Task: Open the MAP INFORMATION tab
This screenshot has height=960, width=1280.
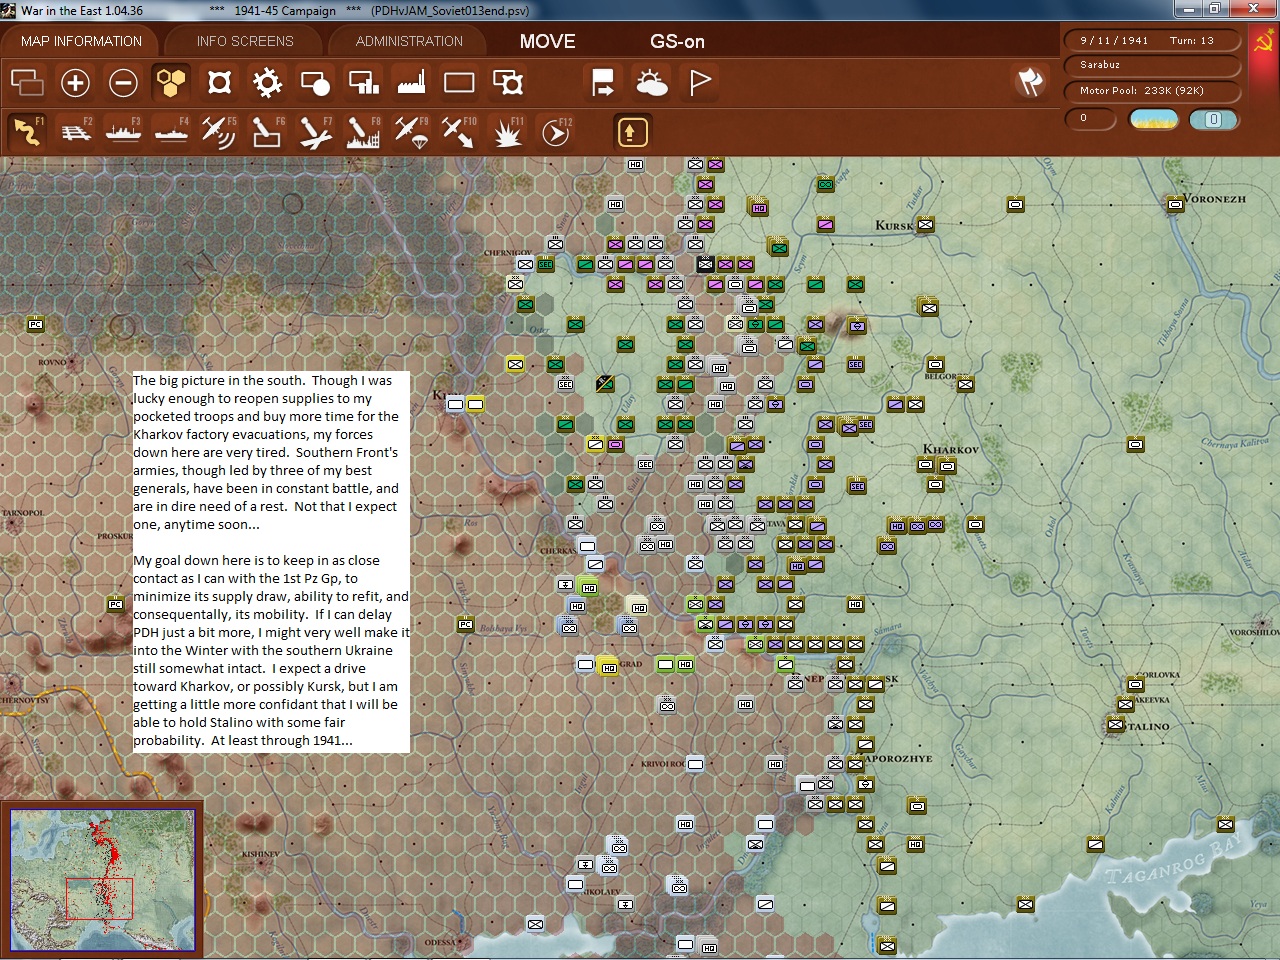Action: 81,41
